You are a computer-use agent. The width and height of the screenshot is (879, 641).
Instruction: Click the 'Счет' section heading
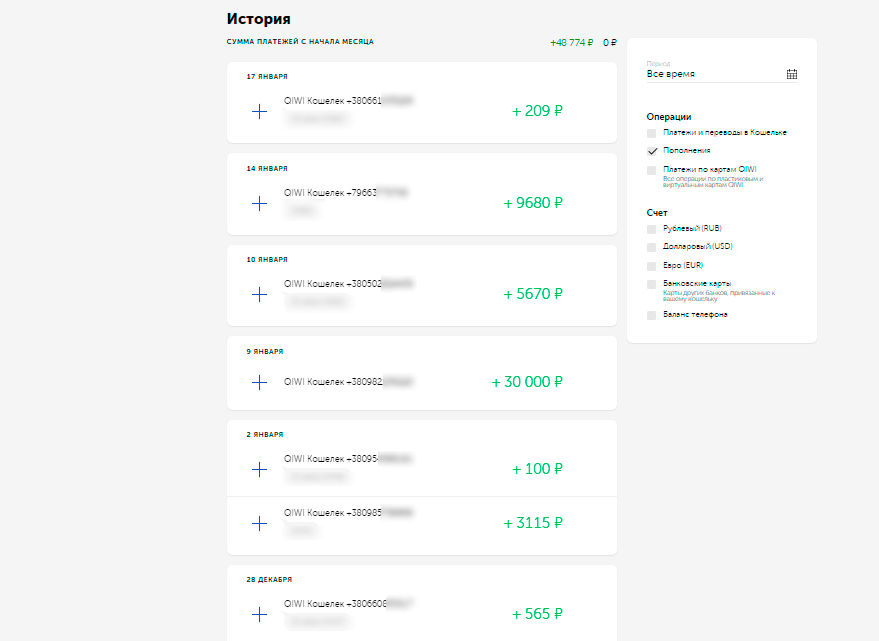(x=657, y=213)
